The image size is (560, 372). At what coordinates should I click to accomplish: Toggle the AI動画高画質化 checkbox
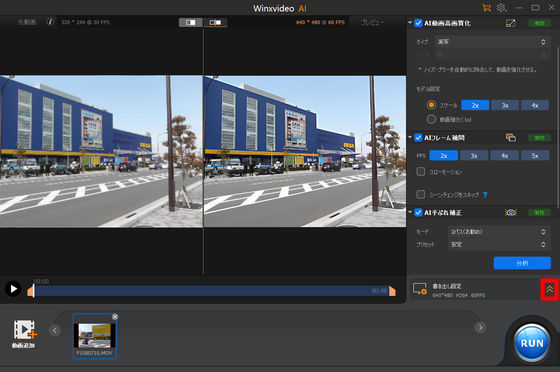[418, 23]
